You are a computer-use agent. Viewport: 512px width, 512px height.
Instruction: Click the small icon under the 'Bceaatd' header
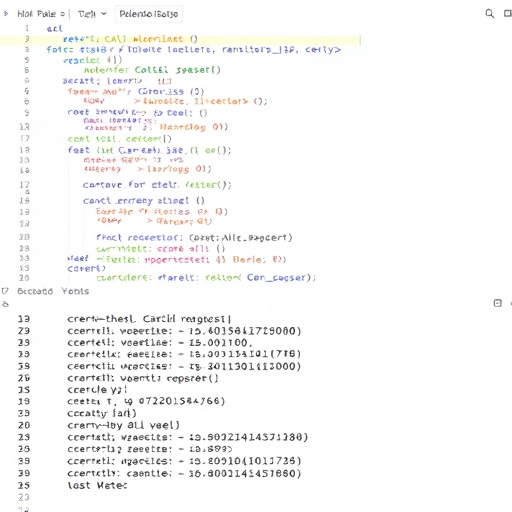tap(5, 304)
